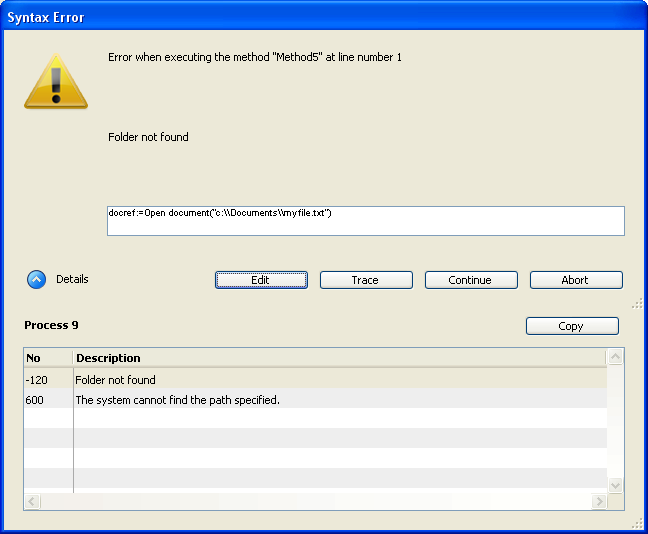Click the Trace button

coord(365,280)
